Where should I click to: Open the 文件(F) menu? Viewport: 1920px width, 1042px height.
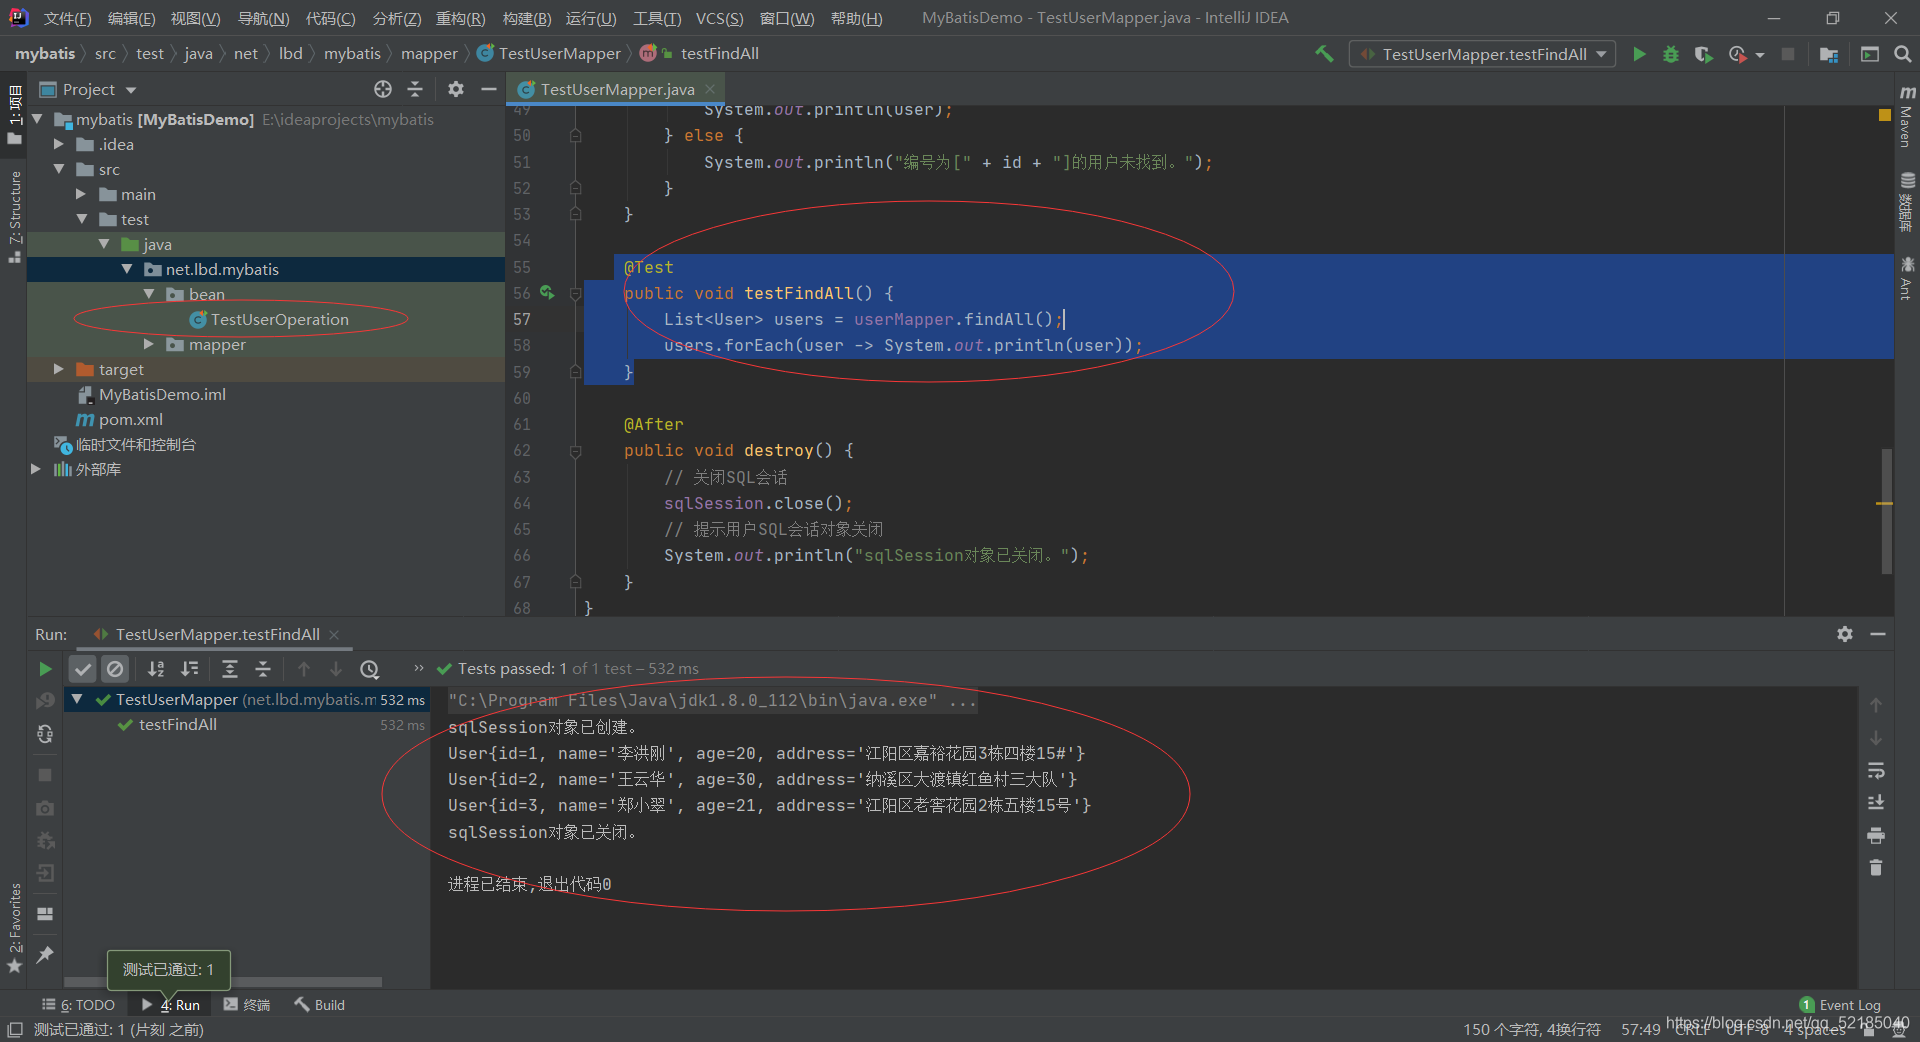point(67,18)
